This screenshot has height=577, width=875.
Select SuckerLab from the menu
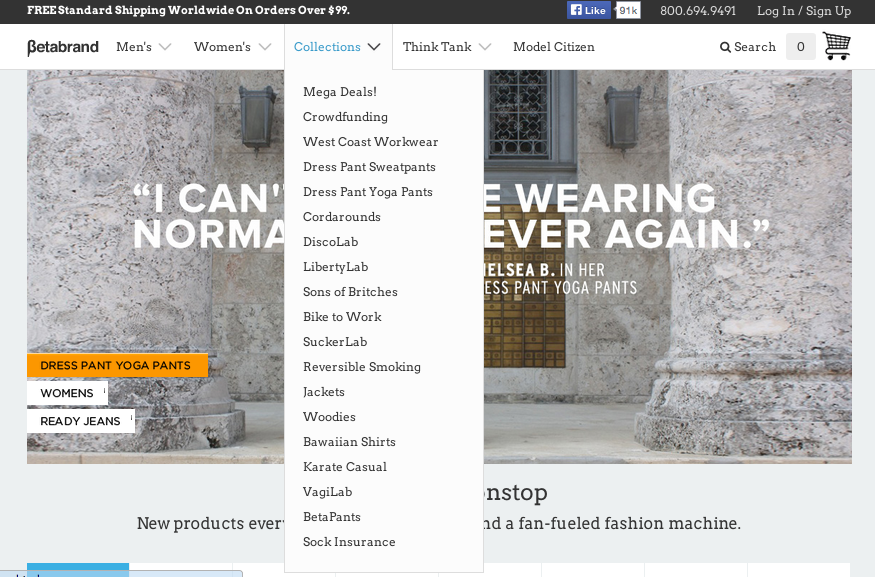[335, 342]
